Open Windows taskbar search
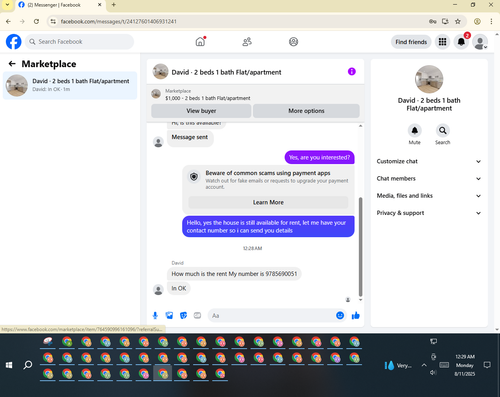This screenshot has width=500, height=397. [x=28, y=365]
